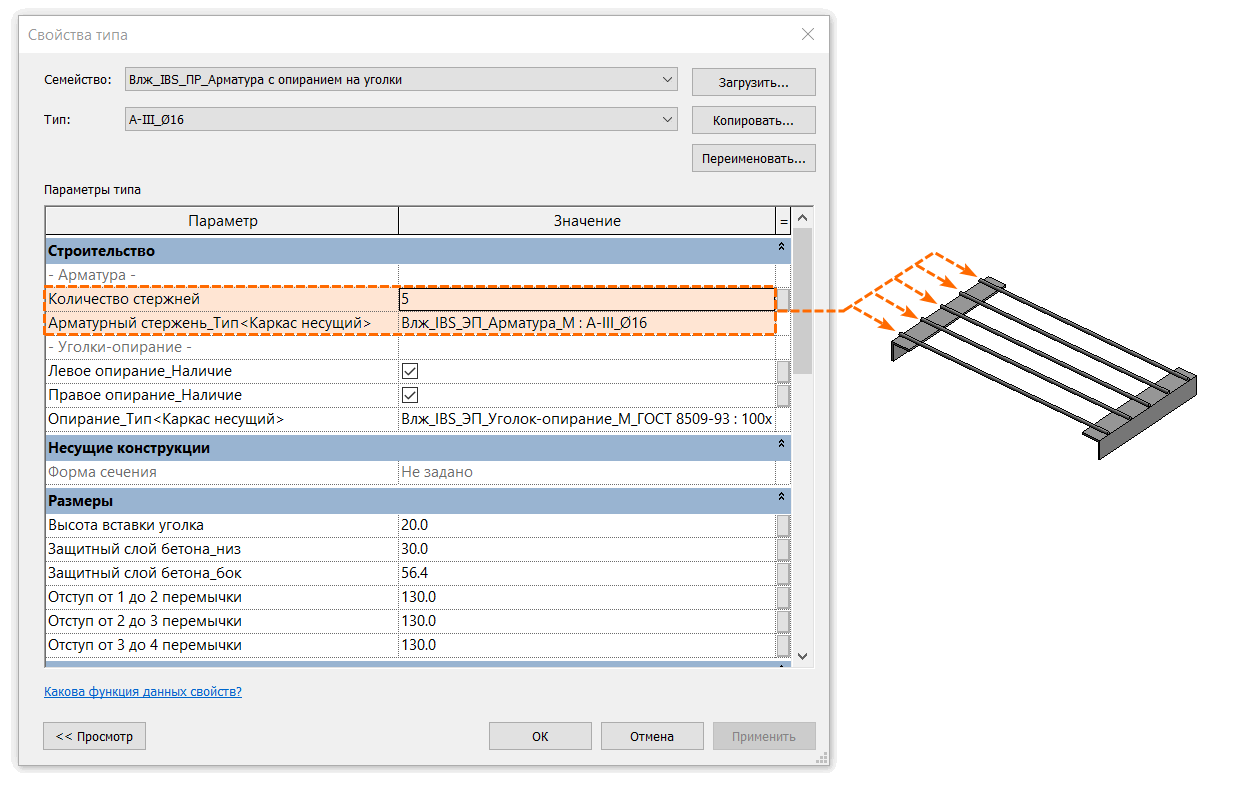Select the Арматурный стержень_Тип value cell
This screenshot has width=1236, height=791.
586,323
